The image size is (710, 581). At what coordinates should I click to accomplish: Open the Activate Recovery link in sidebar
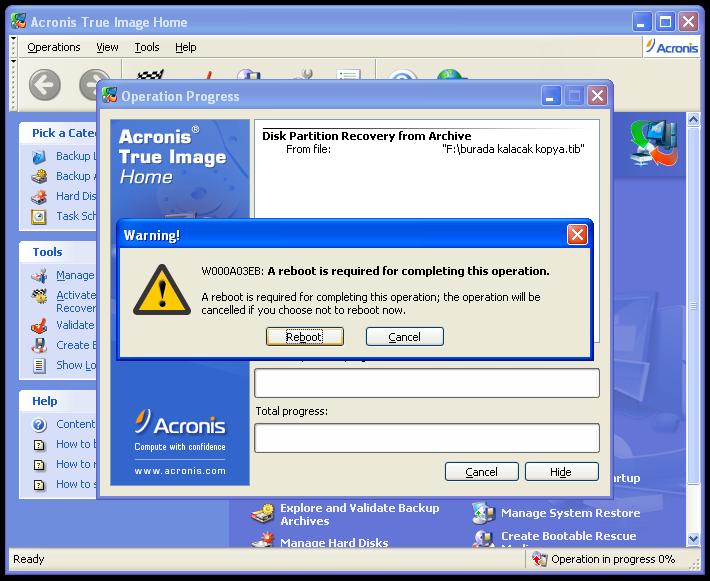[x=76, y=302]
